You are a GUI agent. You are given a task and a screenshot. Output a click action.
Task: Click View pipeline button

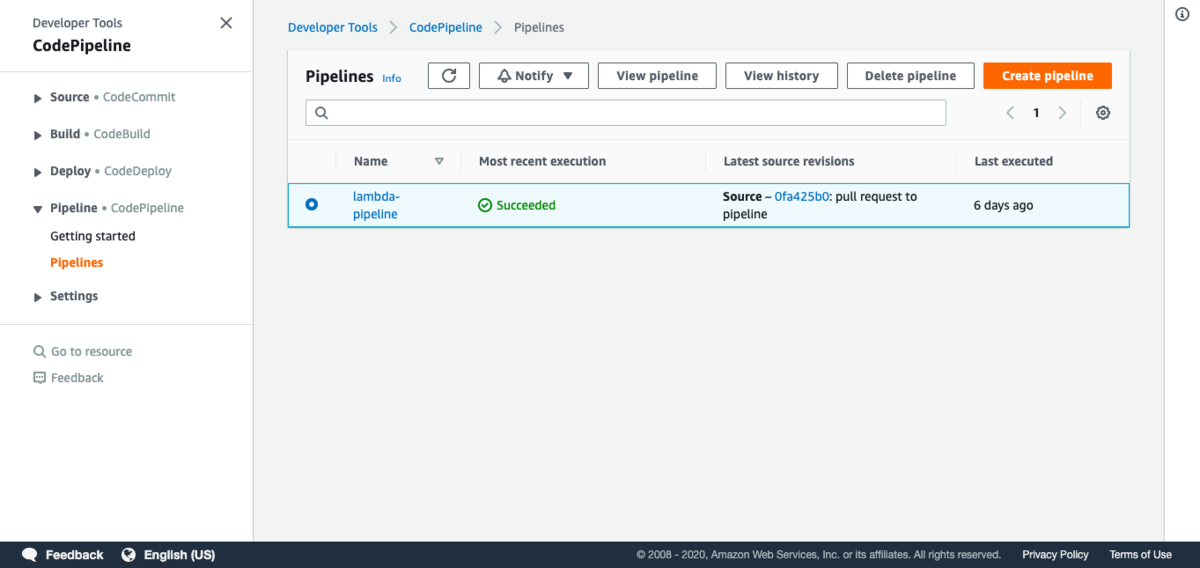pos(657,76)
